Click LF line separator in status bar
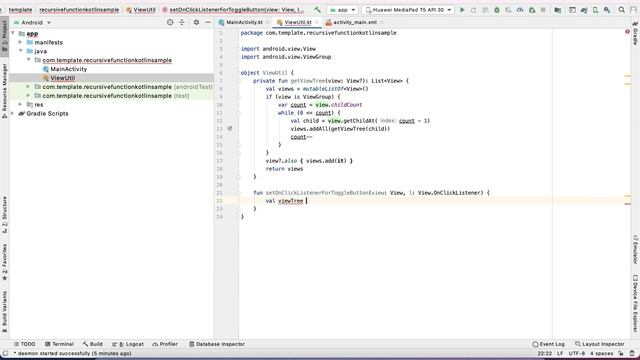The image size is (640, 360). [560, 353]
